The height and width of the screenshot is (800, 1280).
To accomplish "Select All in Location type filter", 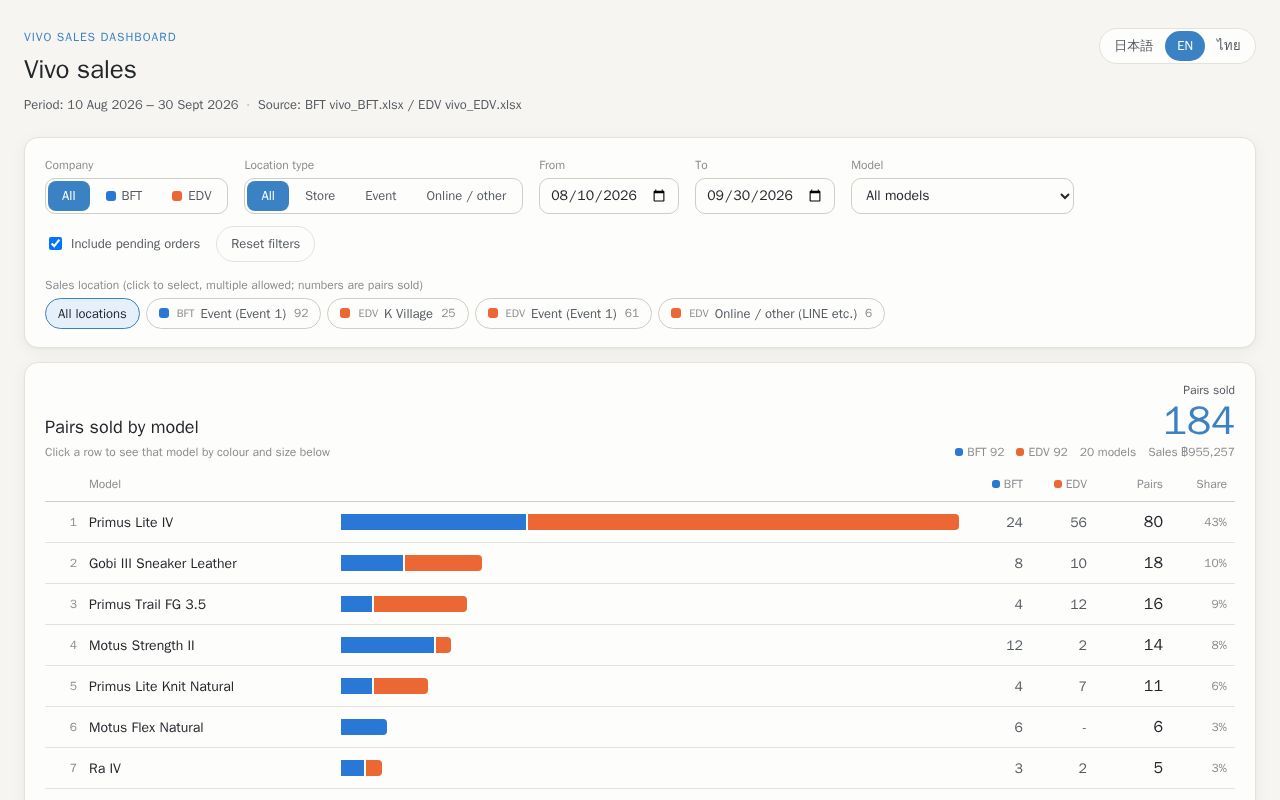I will click(x=268, y=196).
